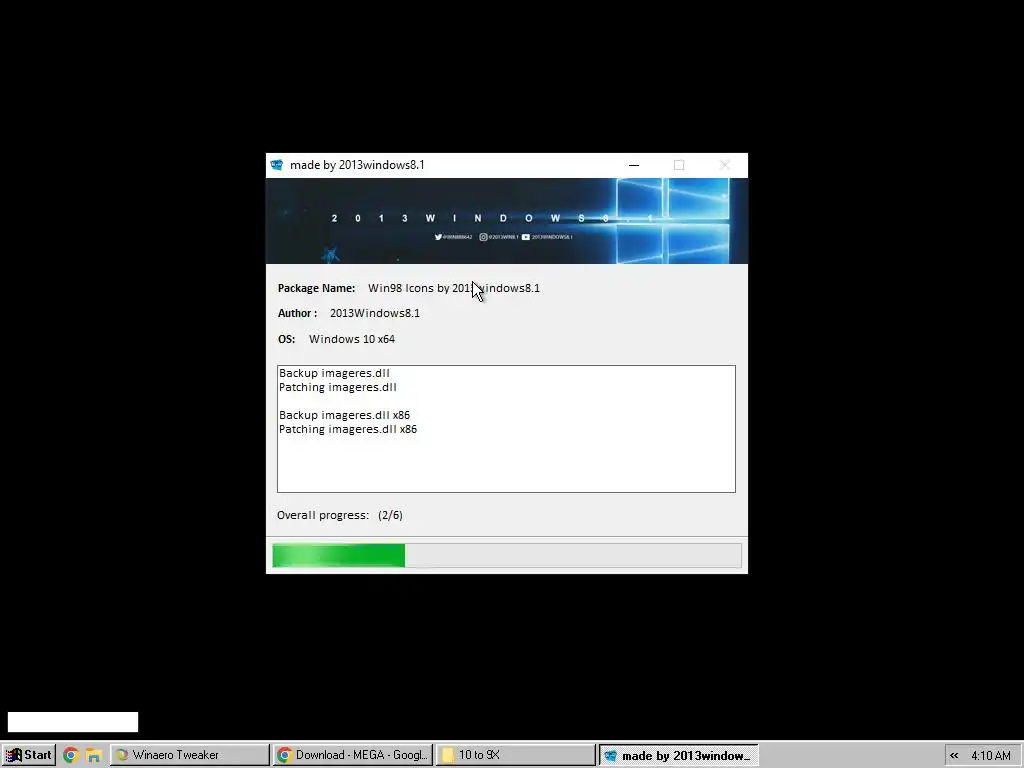Viewport: 1024px width, 768px height.
Task: Click log line "Patching imageres.dll x86"
Action: (347, 429)
